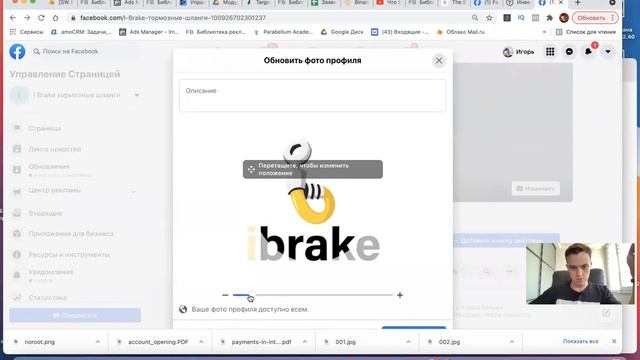Open the Сервисы apps bookmark
640x360 pixels.
click(x=26, y=32)
